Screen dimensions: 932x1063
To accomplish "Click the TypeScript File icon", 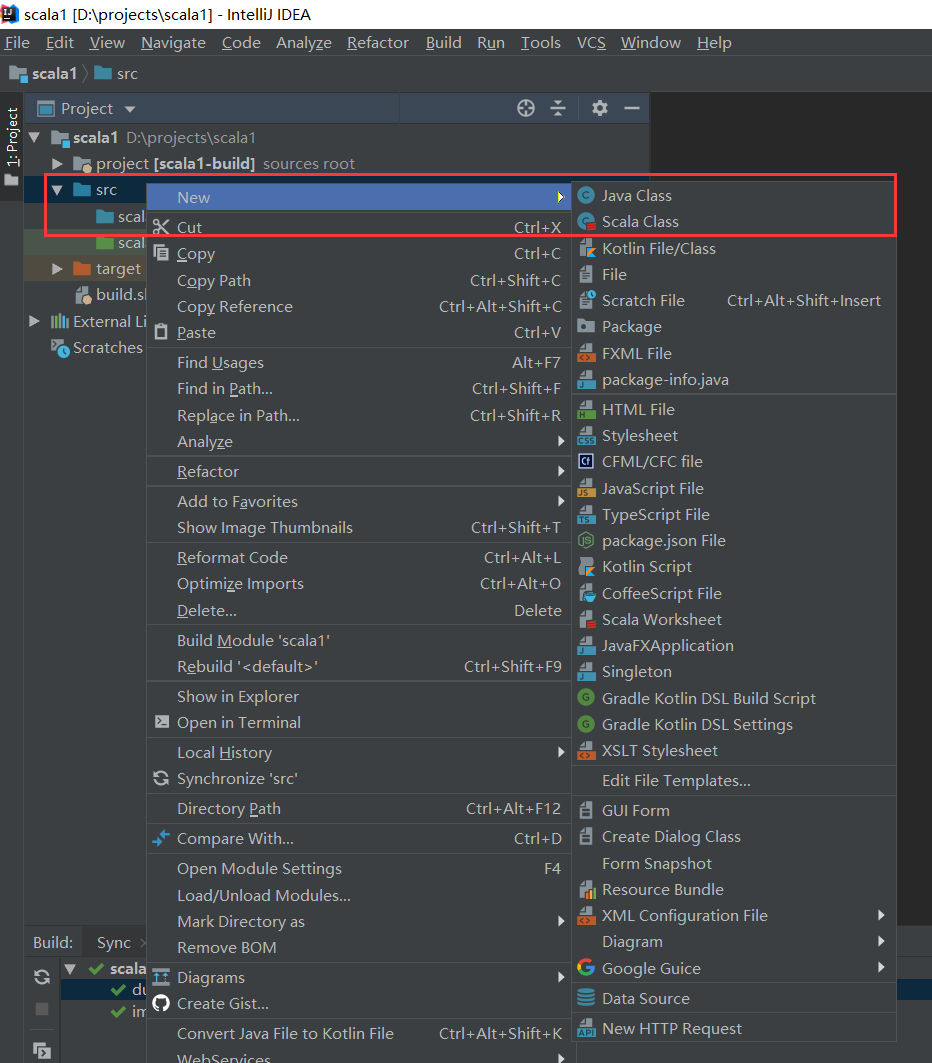I will [586, 515].
